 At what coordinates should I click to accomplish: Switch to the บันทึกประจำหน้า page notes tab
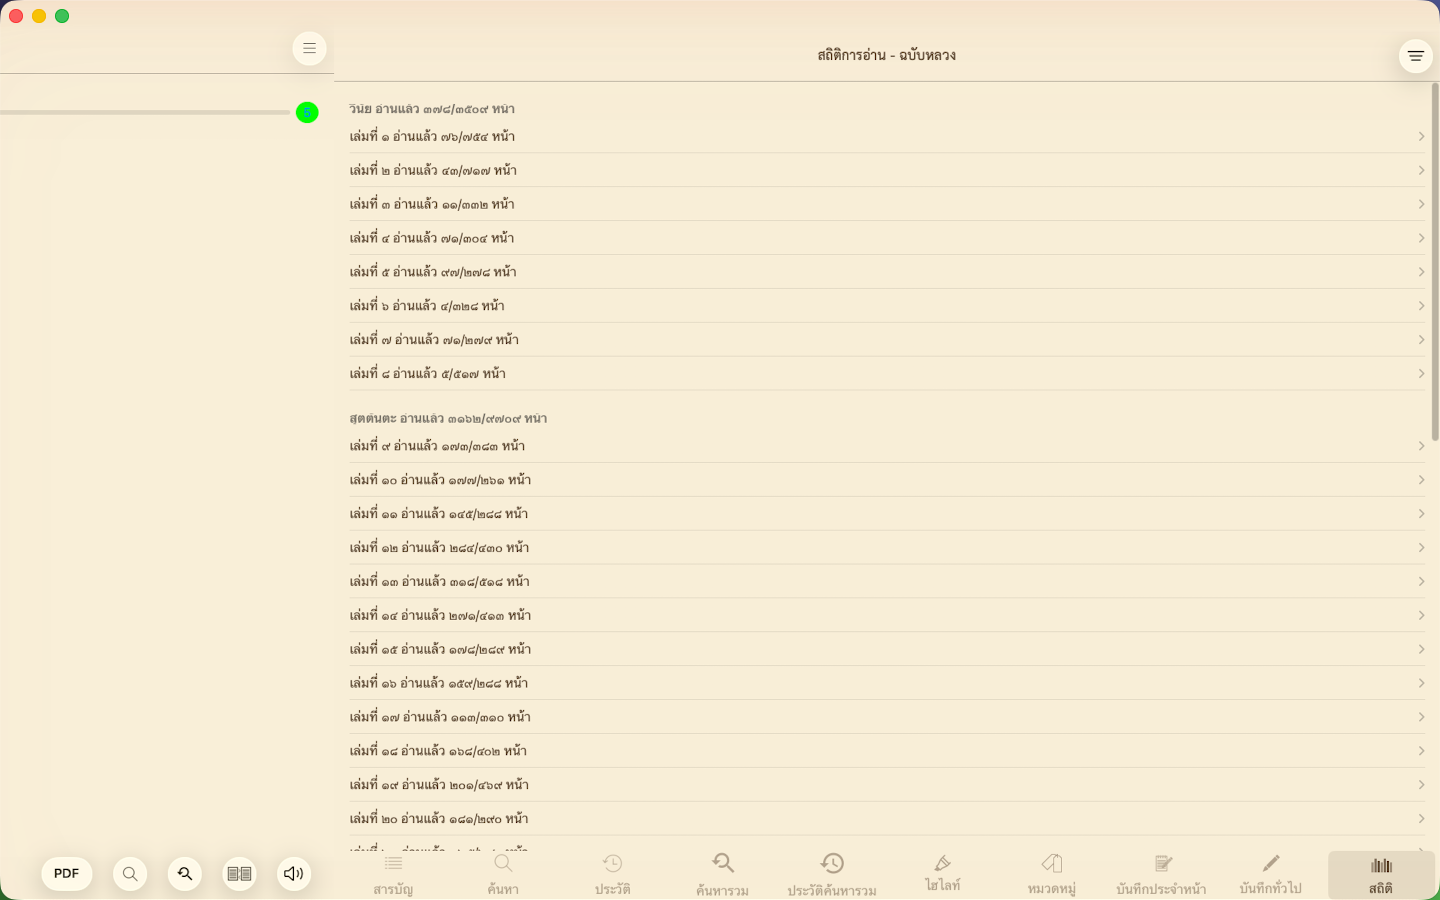pyautogui.click(x=1161, y=875)
